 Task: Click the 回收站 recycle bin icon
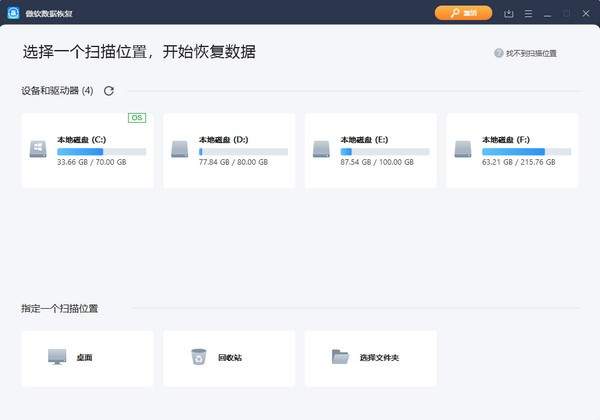[199, 357]
